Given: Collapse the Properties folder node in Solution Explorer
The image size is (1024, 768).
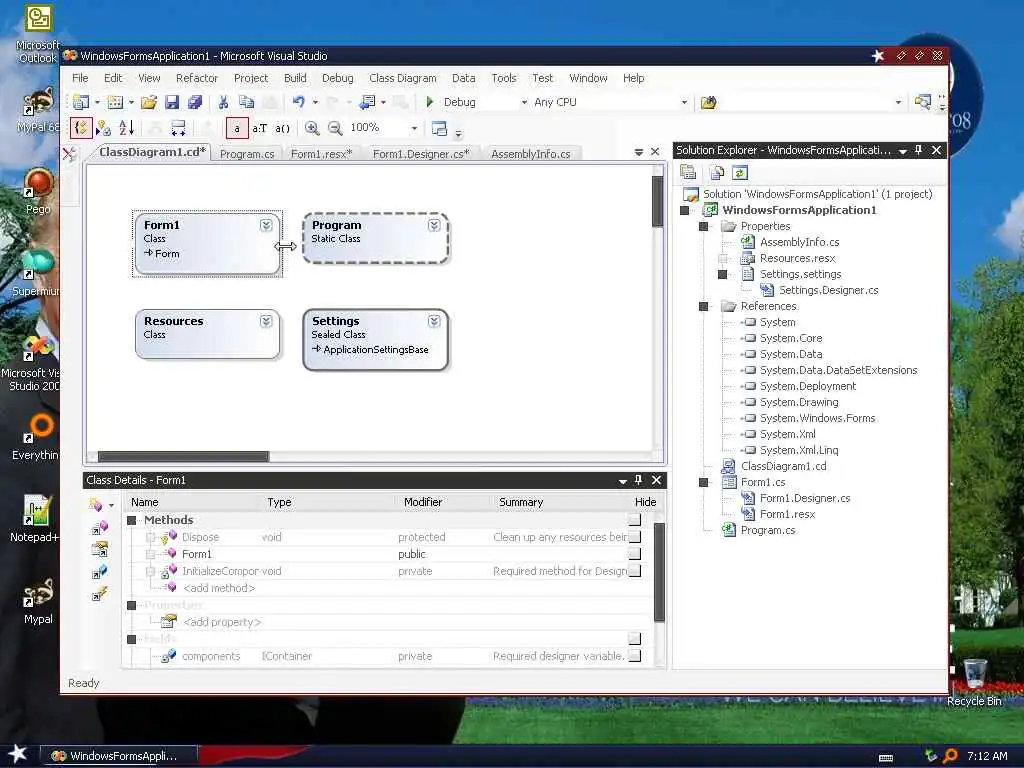Looking at the screenshot, I should point(703,227).
